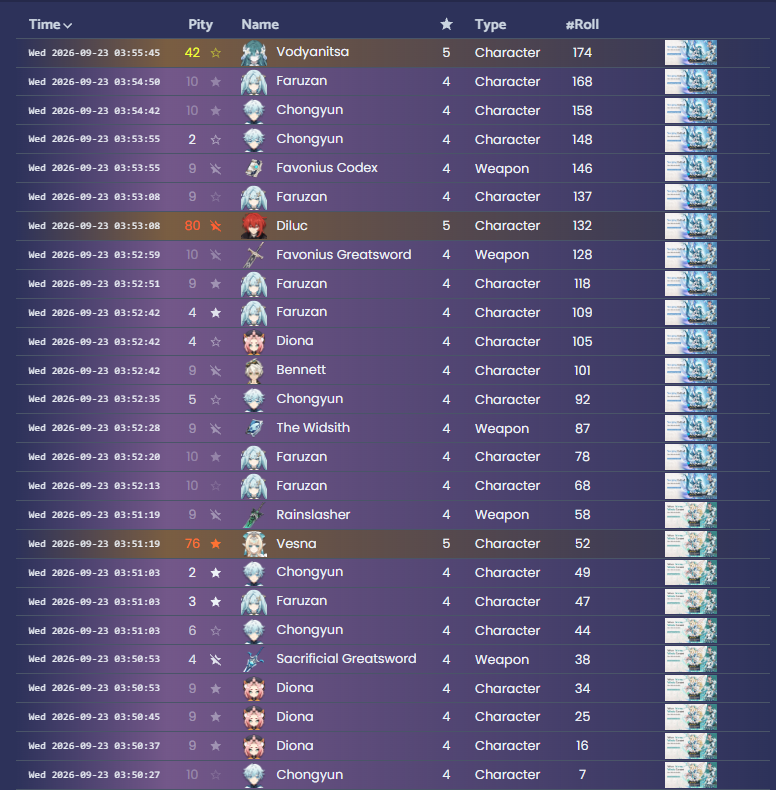The width and height of the screenshot is (776, 790).
Task: Click the Name column header
Action: [260, 24]
